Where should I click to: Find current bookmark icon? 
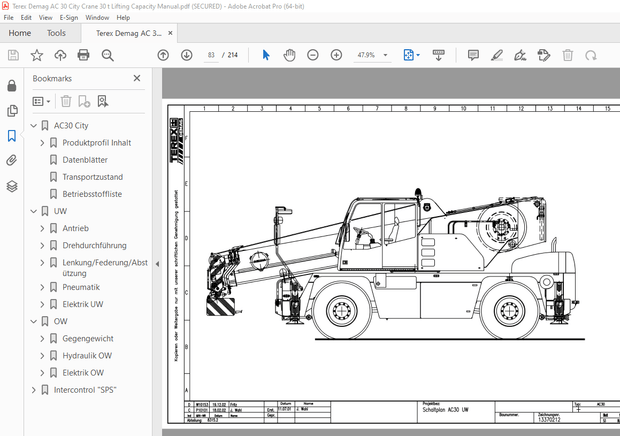click(103, 102)
